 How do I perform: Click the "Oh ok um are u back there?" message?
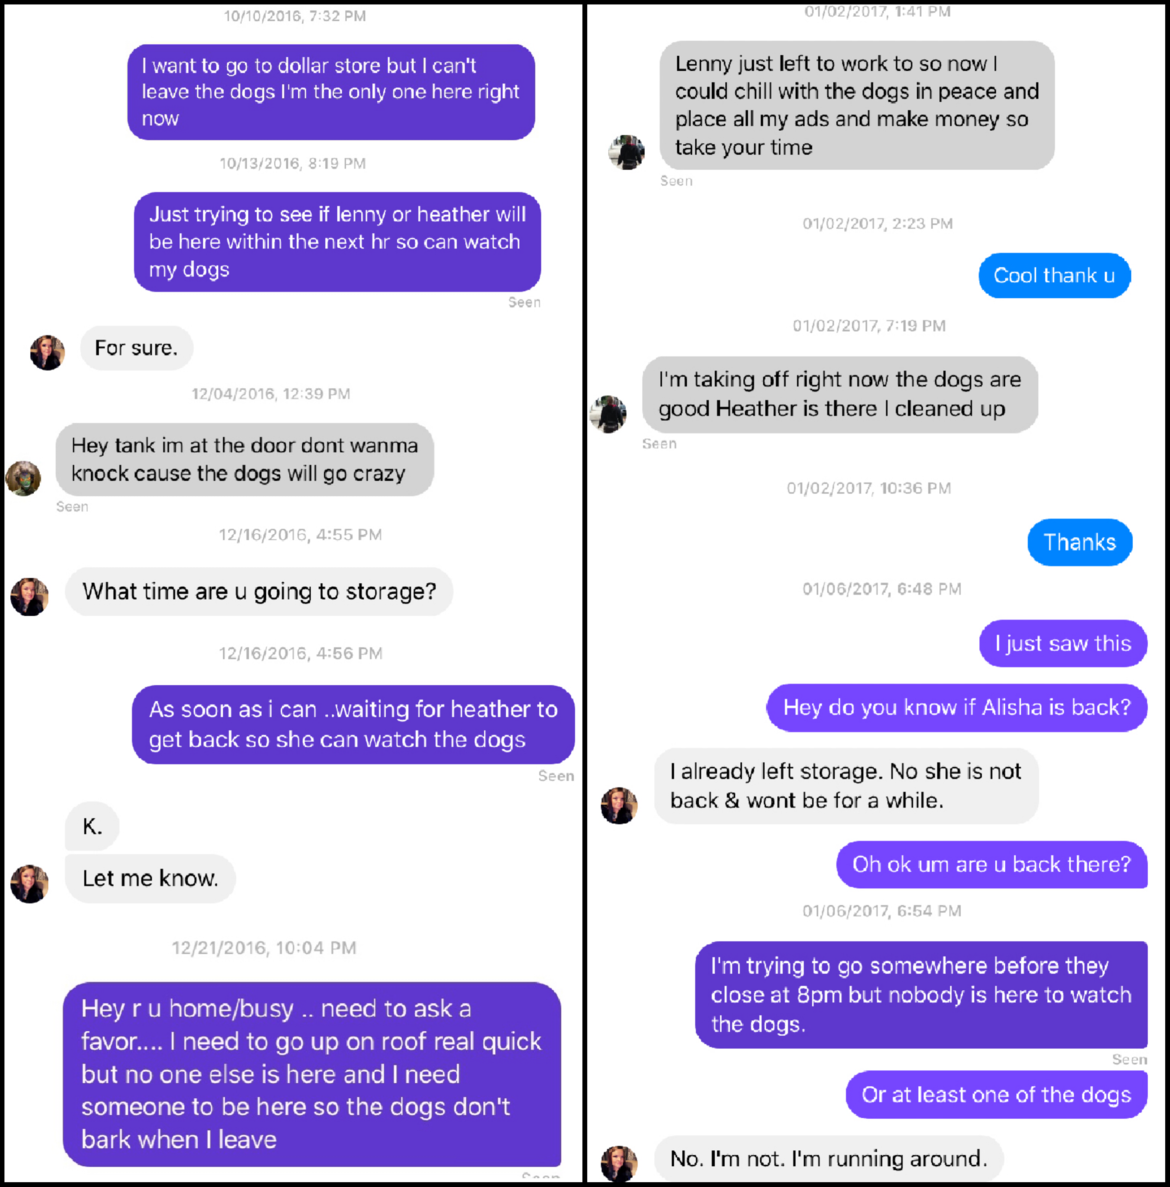coord(991,864)
